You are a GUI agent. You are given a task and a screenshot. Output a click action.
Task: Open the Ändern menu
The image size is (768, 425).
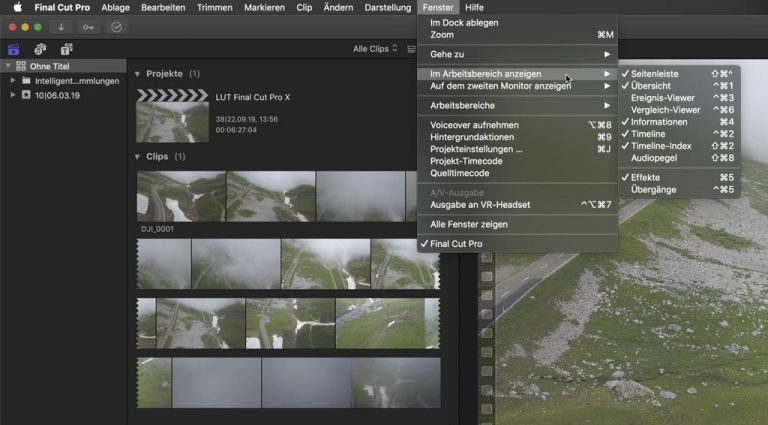[x=338, y=7]
